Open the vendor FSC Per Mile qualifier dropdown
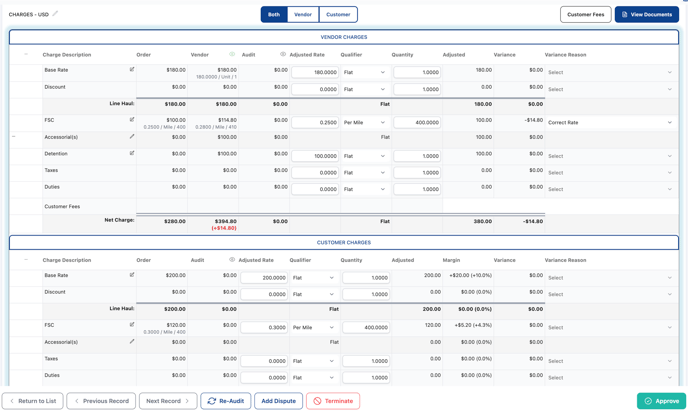Viewport: 688px width, 416px height. pos(364,123)
